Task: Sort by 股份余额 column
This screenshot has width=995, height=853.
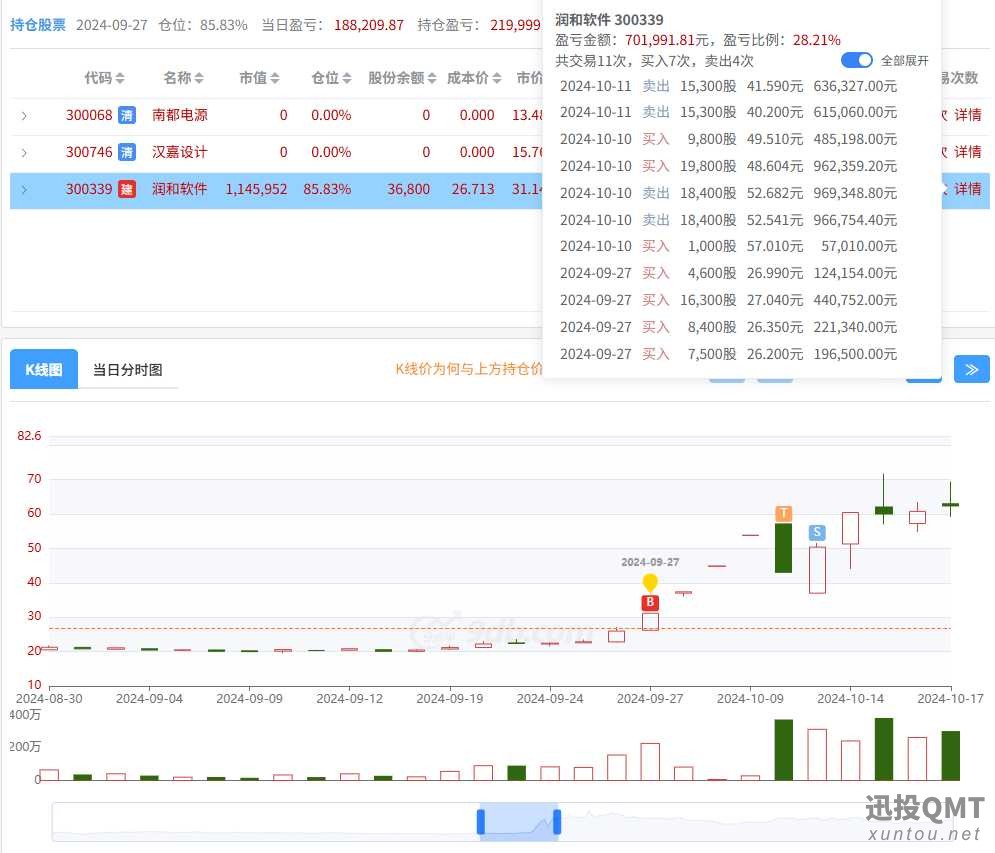Action: click(402, 78)
